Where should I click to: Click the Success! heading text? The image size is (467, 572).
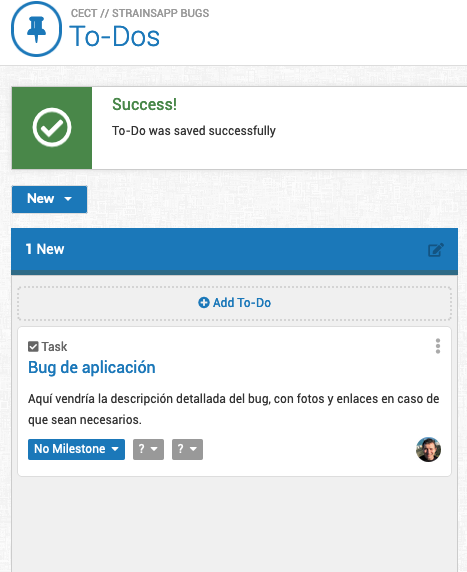click(x=144, y=105)
